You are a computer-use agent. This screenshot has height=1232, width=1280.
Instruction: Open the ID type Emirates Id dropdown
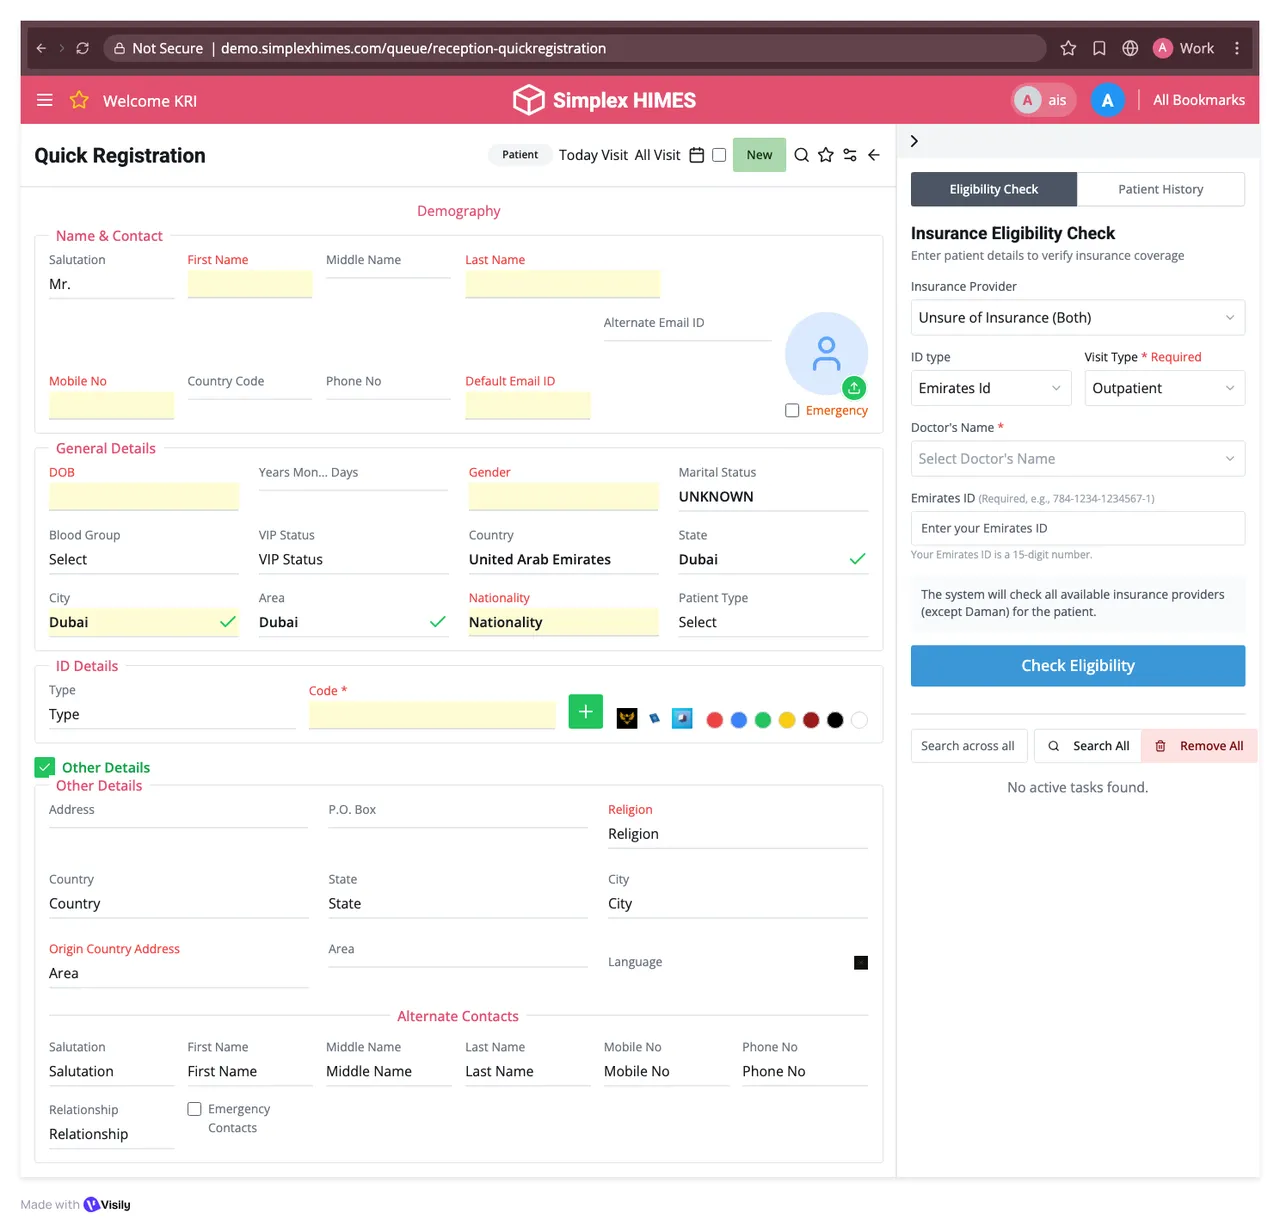tap(991, 388)
